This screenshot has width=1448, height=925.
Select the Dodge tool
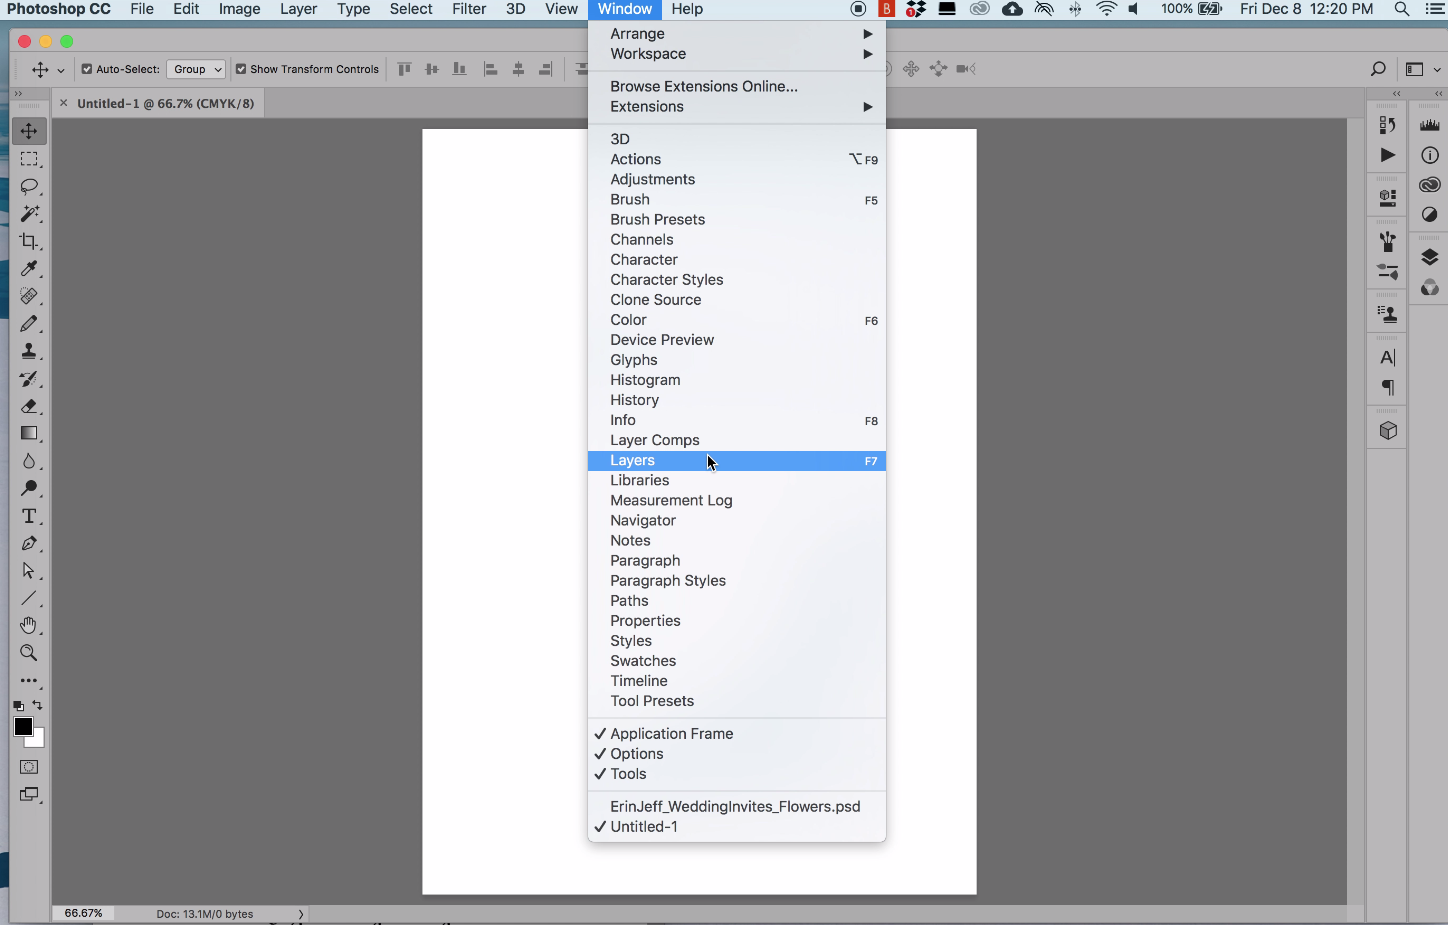pyautogui.click(x=29, y=488)
